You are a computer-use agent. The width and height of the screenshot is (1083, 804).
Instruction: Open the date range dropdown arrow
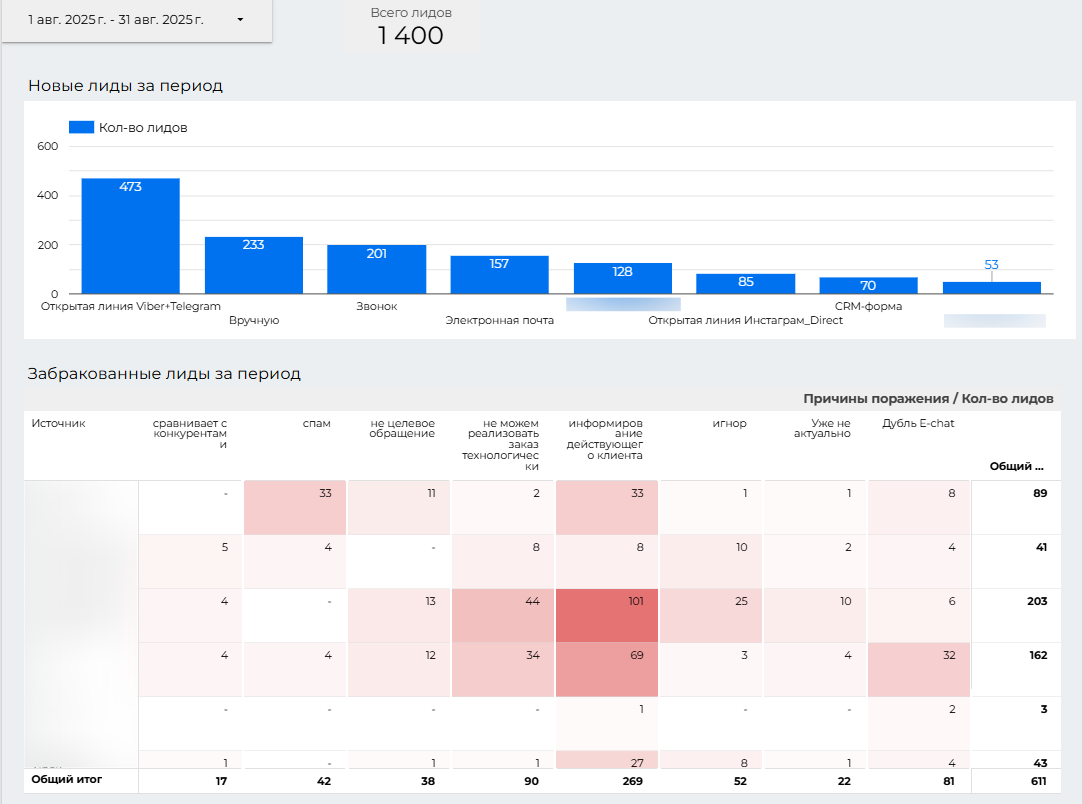[240, 20]
